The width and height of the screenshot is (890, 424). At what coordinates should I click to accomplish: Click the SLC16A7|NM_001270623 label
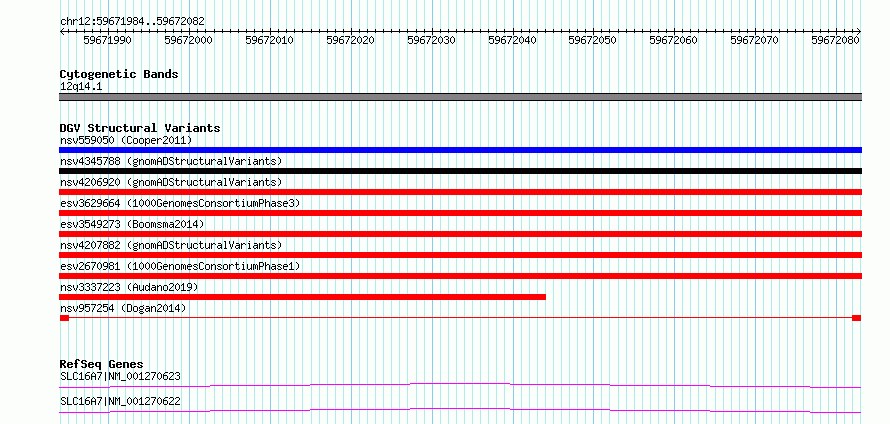(120, 376)
